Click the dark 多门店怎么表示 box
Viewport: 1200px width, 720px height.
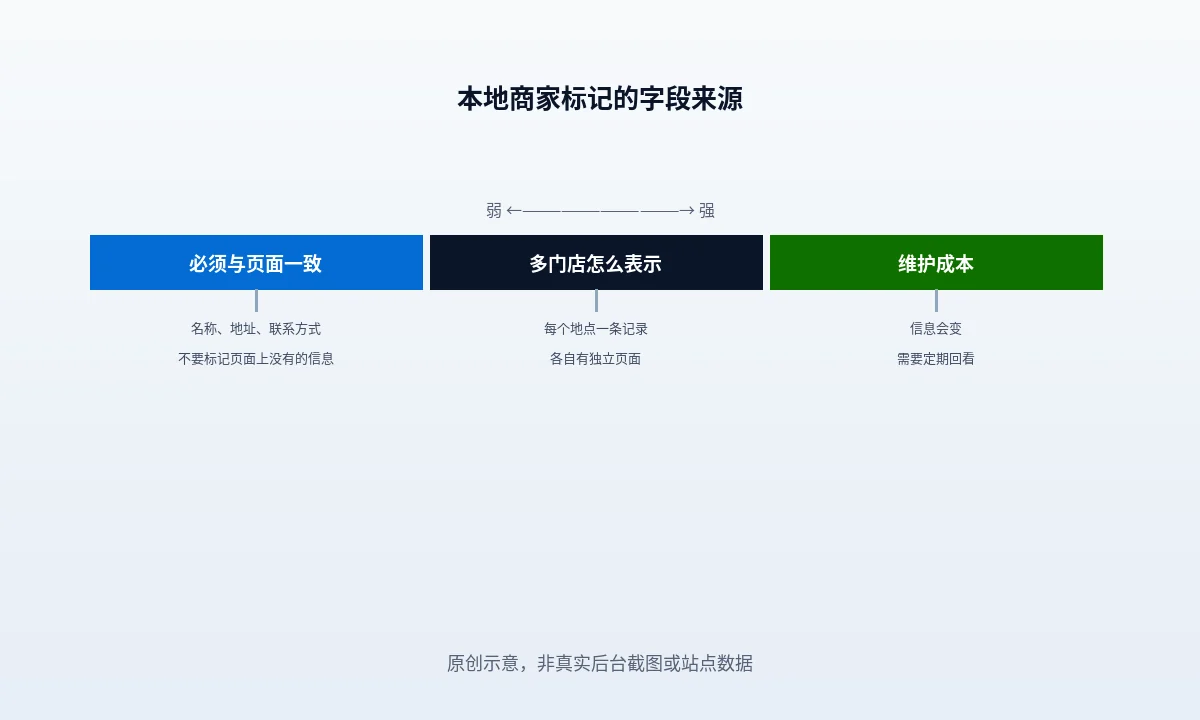[596, 263]
